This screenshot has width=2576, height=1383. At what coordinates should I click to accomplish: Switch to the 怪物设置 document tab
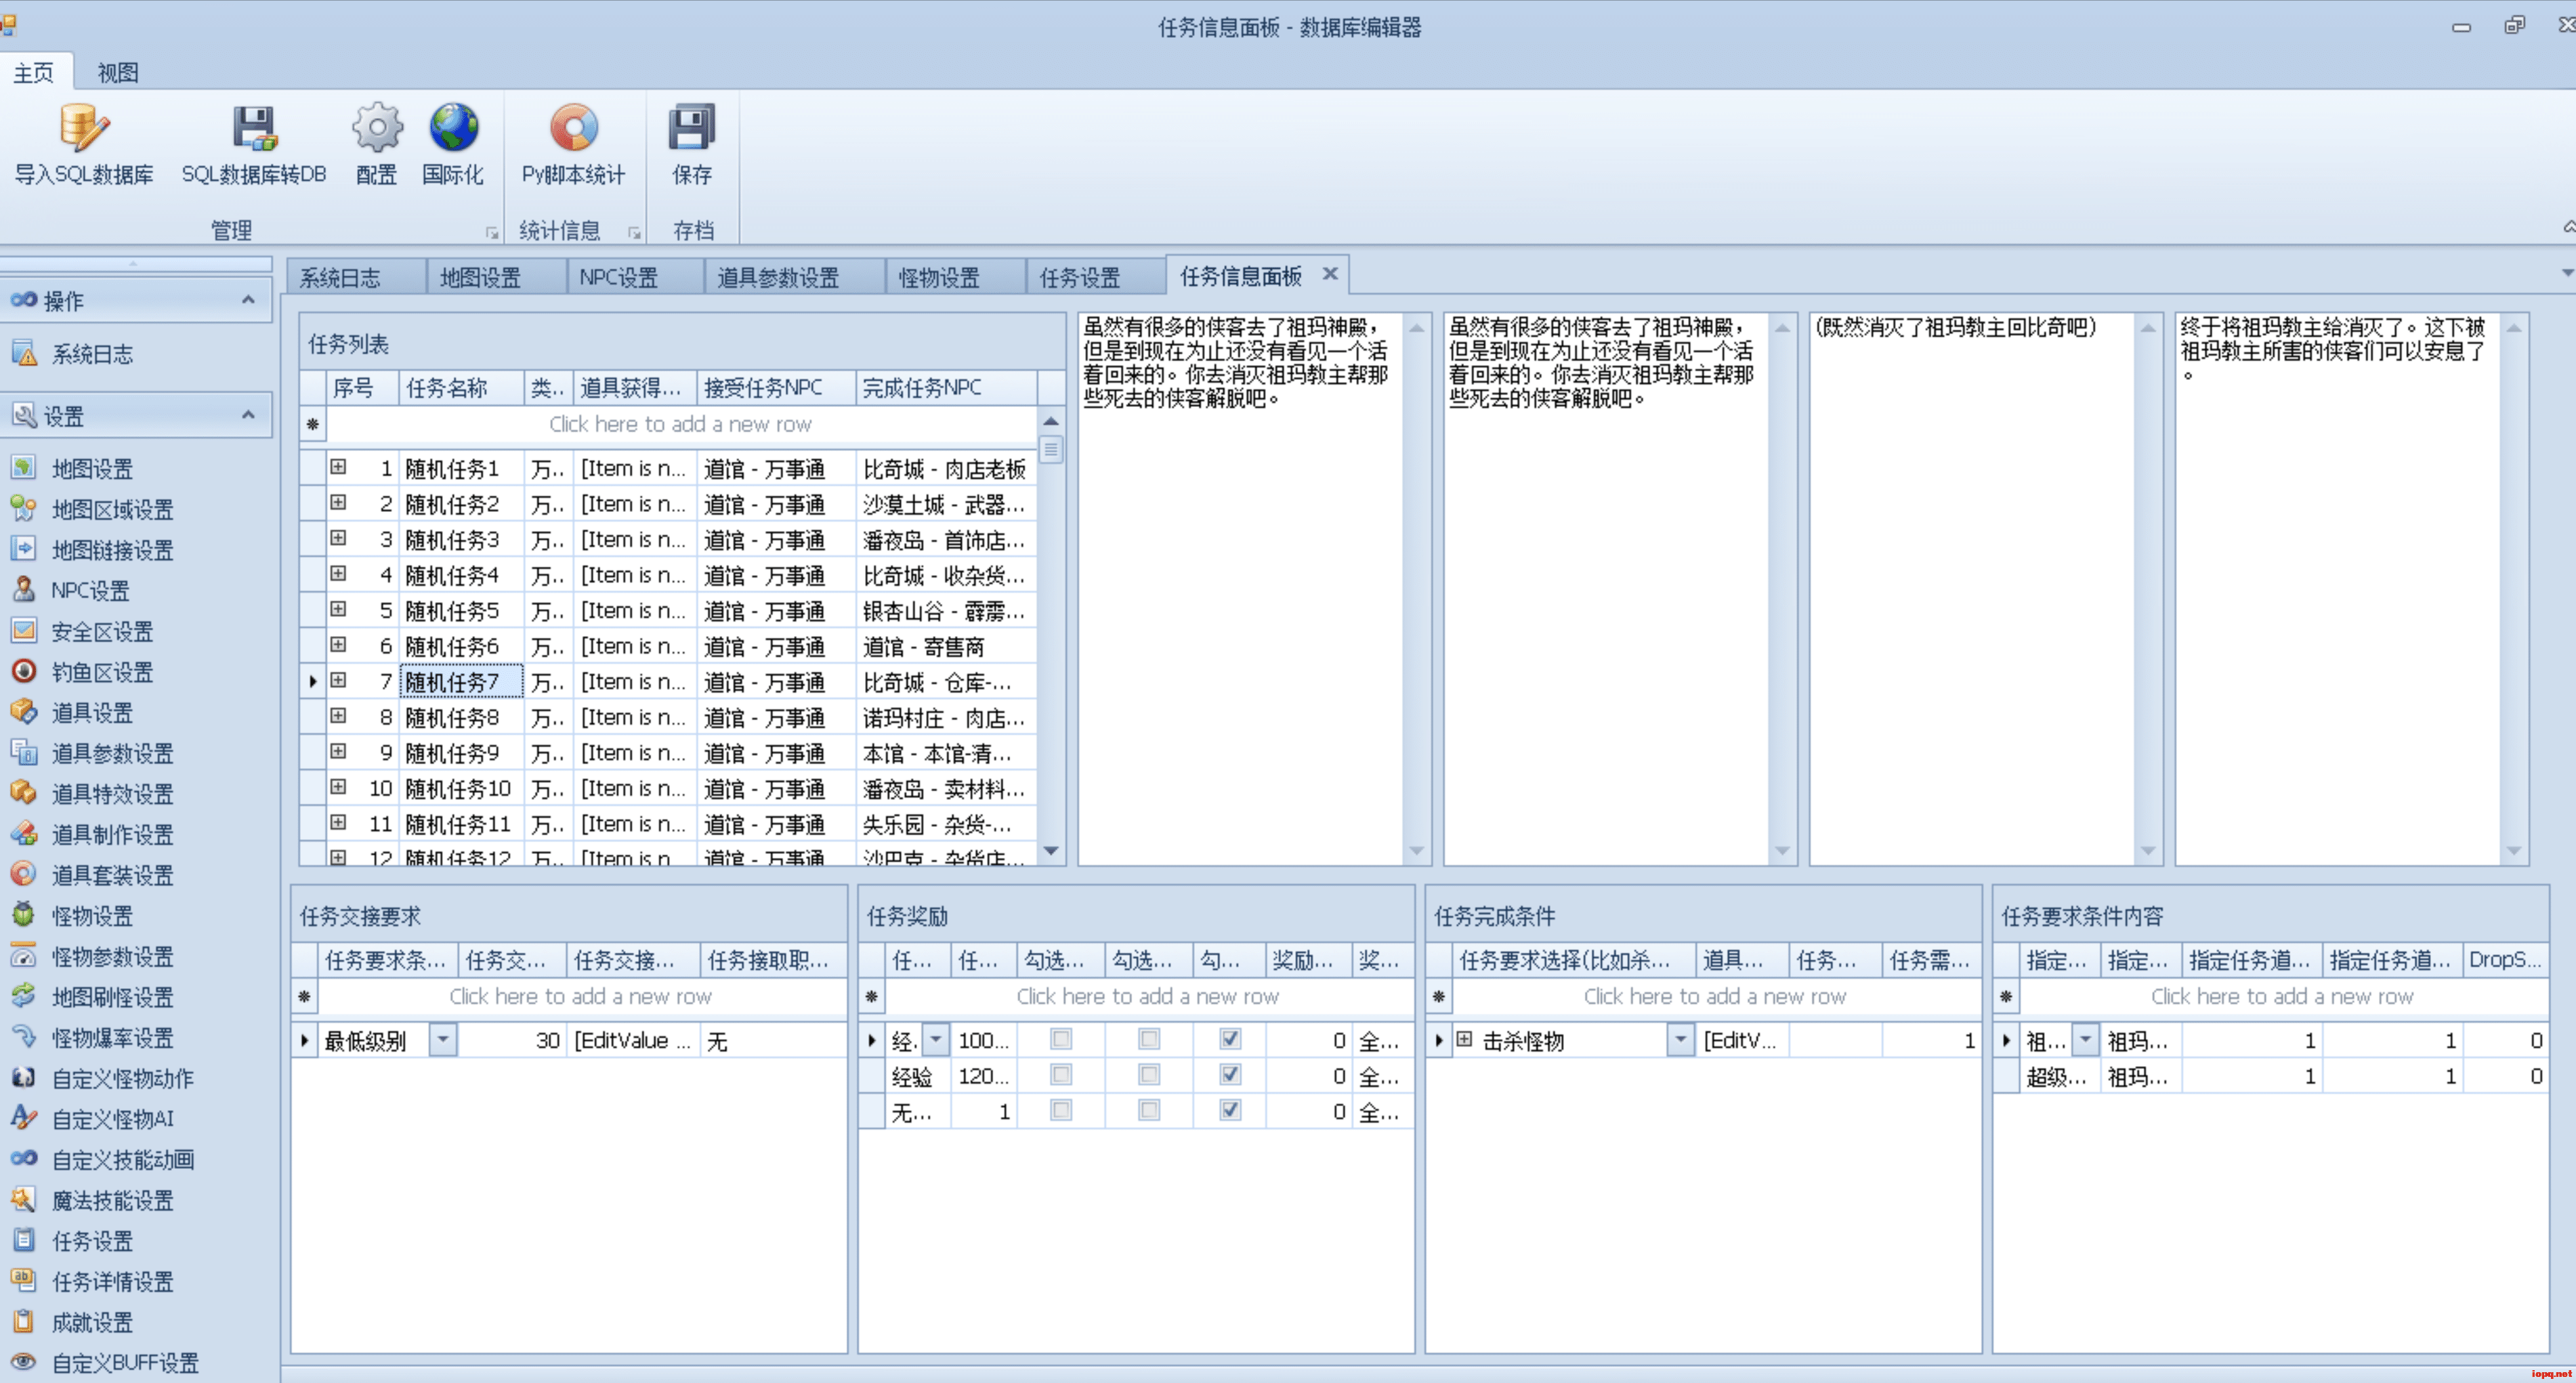tap(938, 277)
